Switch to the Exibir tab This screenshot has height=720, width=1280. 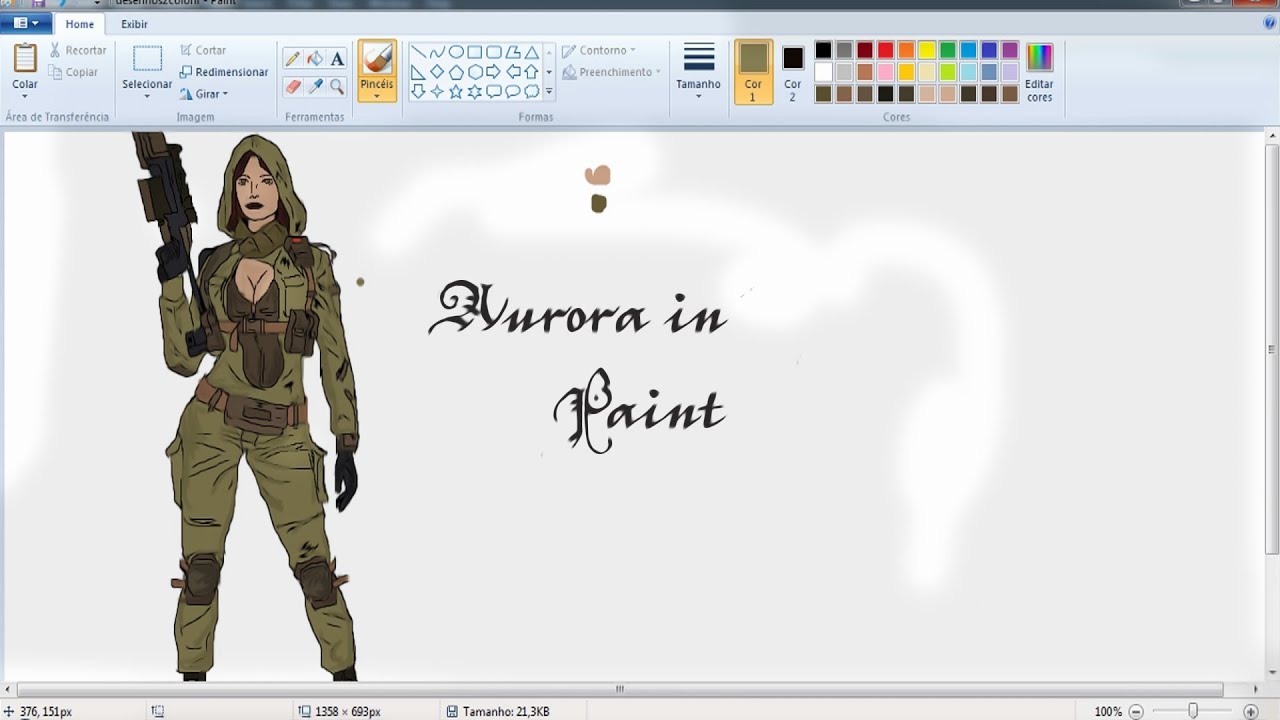point(134,24)
